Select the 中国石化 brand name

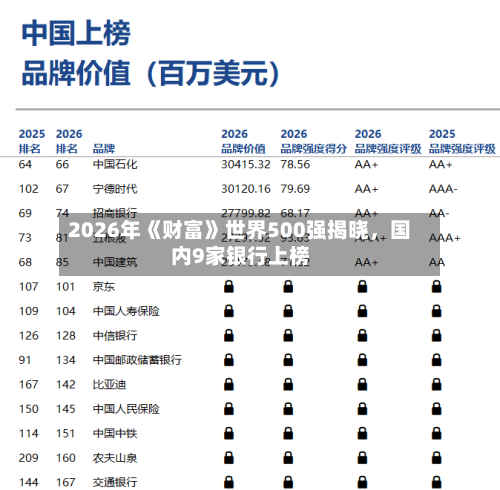pyautogui.click(x=115, y=164)
